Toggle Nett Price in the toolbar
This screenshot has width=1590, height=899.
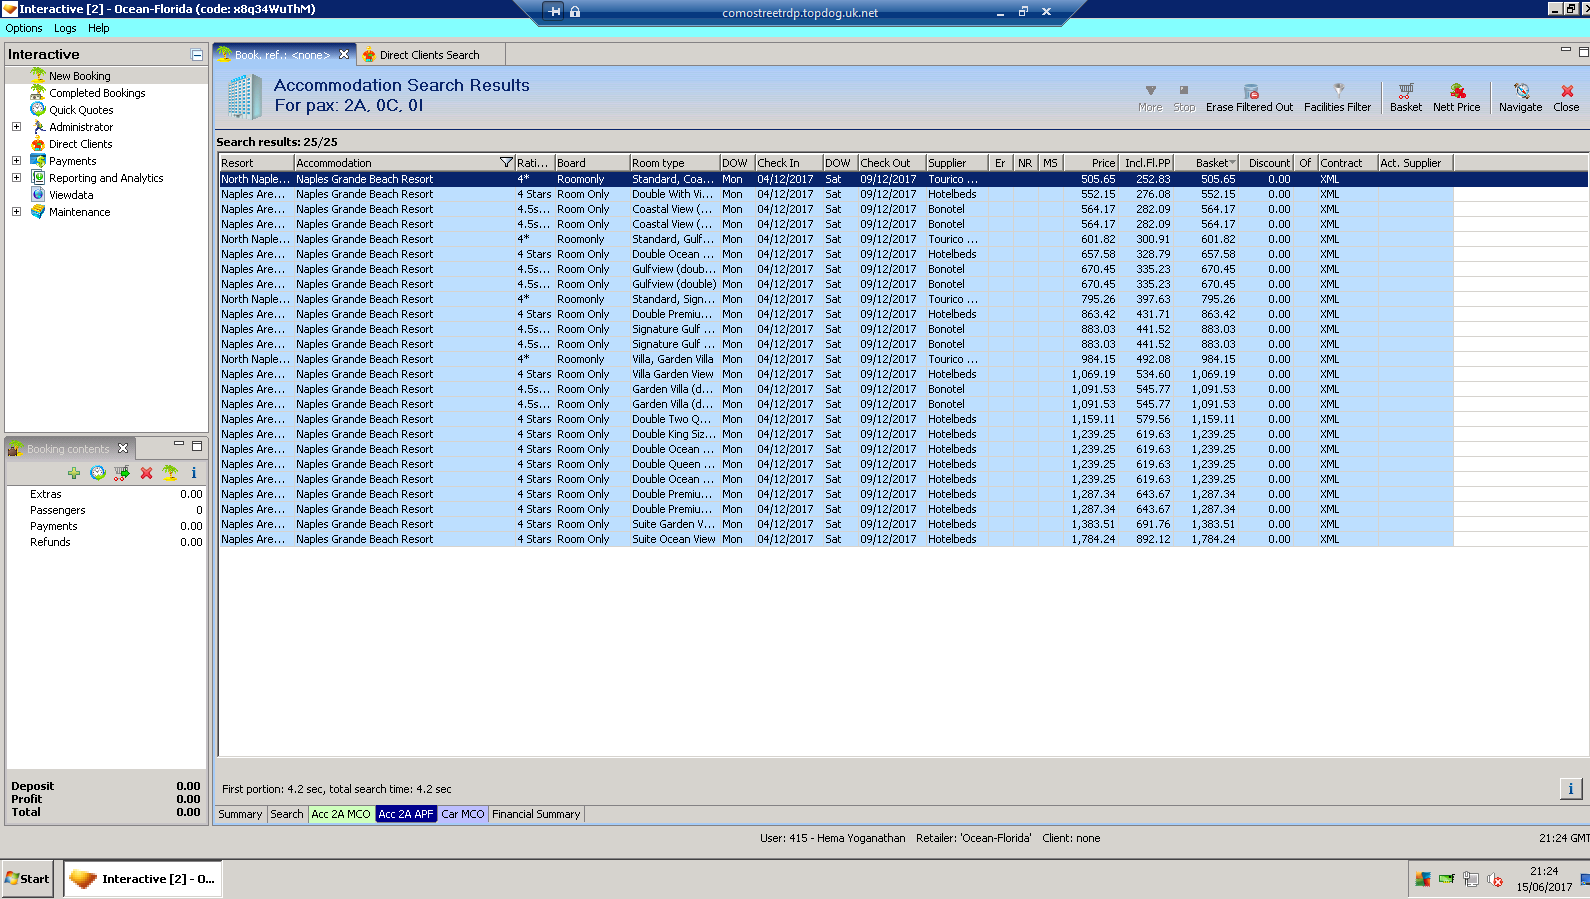coord(1456,97)
